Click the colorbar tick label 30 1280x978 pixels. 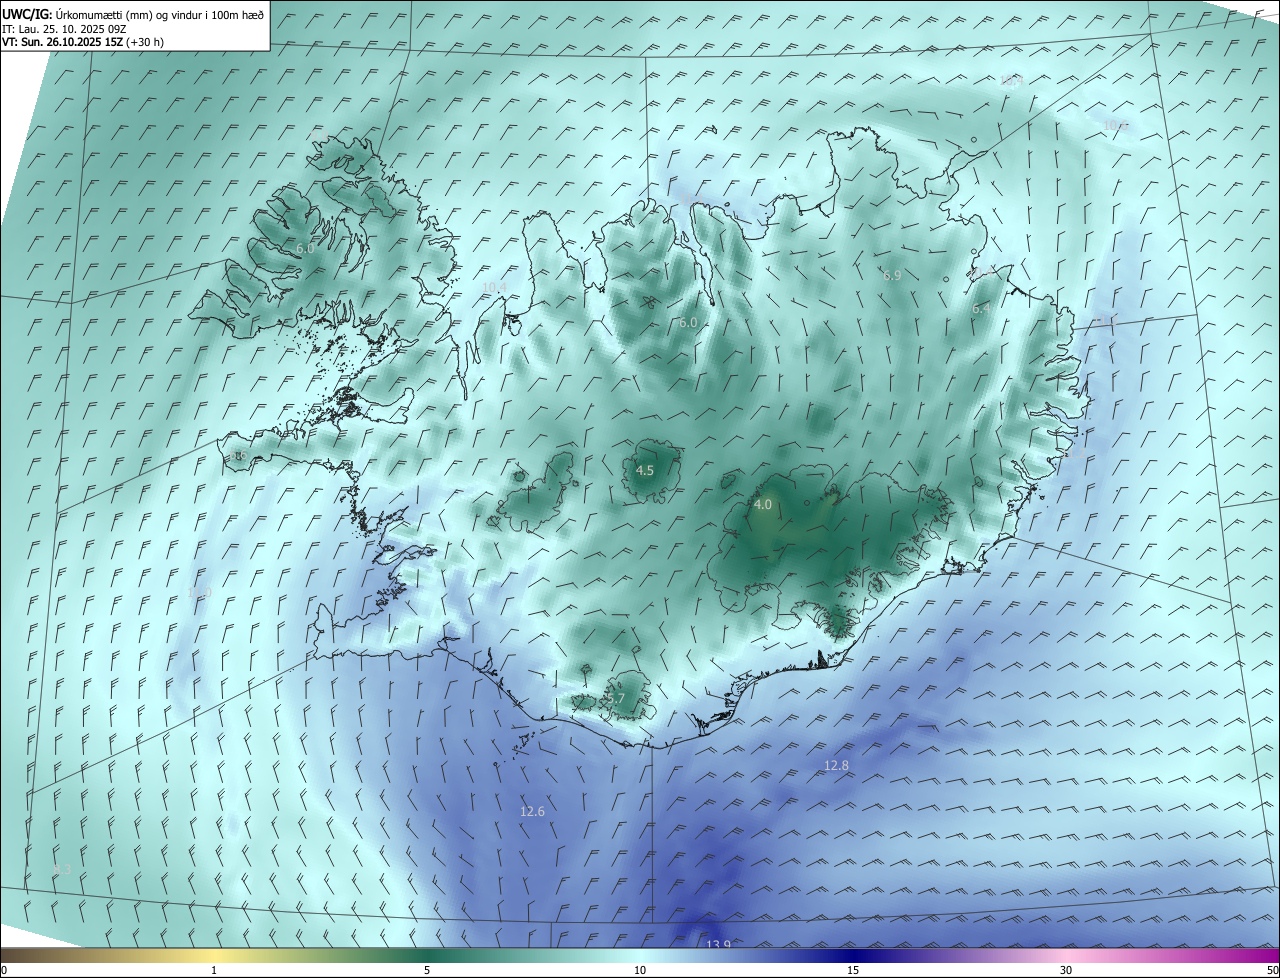pos(1066,971)
